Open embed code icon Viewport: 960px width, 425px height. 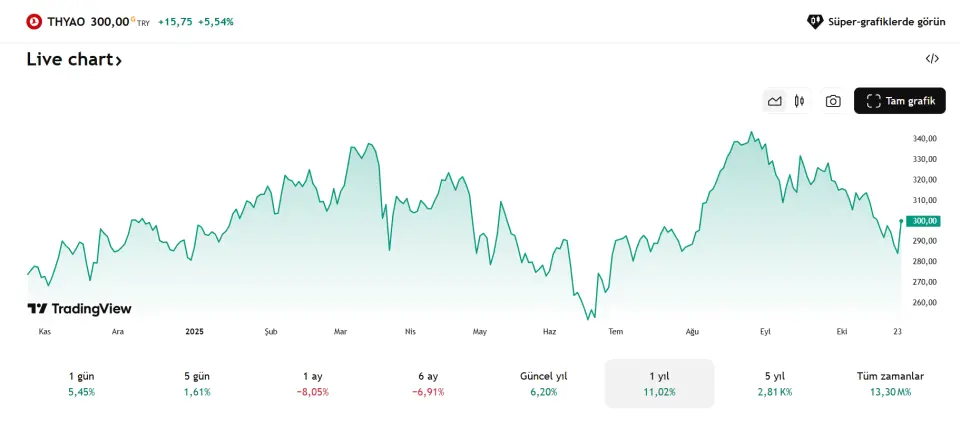(932, 59)
